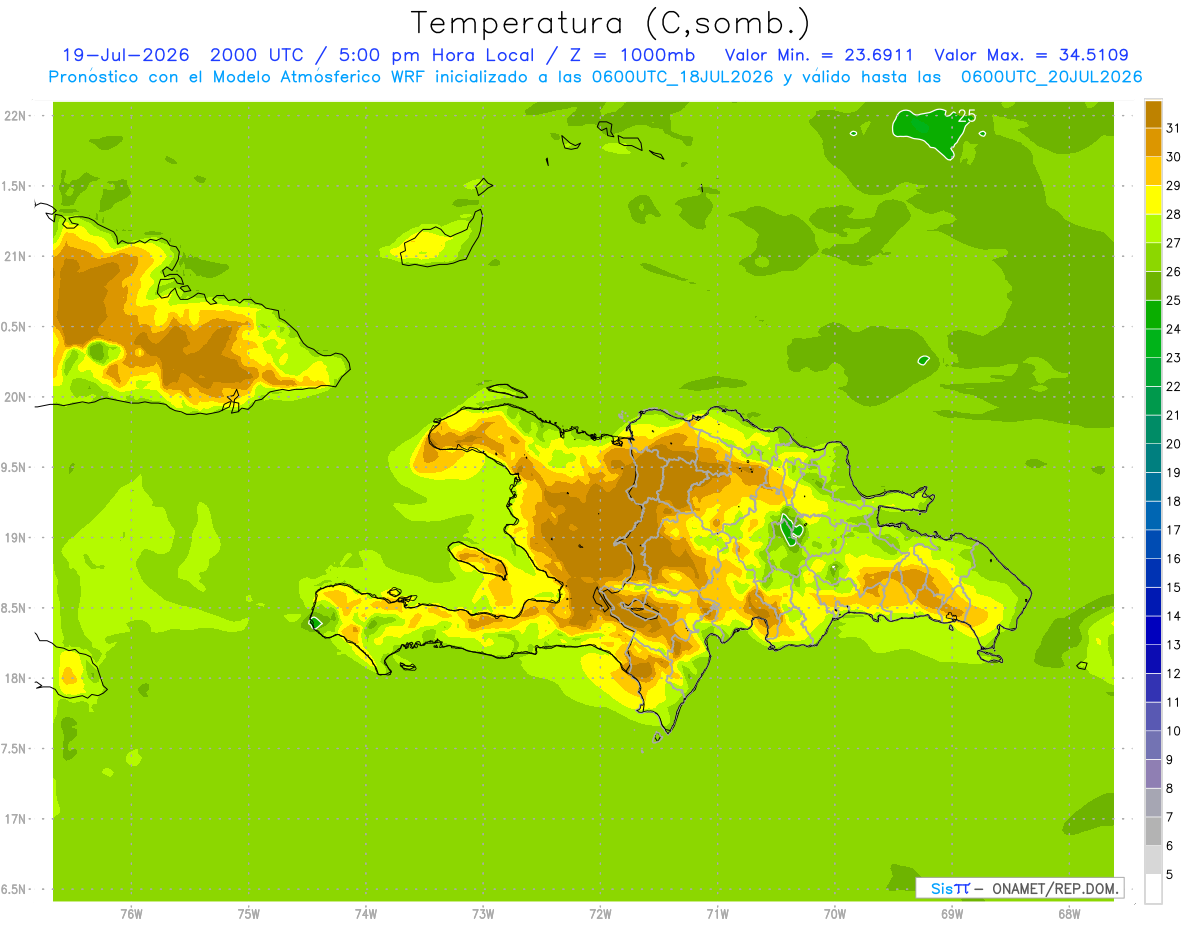Click legend value "5"
This screenshot has height=927, width=1200.
point(1170,874)
